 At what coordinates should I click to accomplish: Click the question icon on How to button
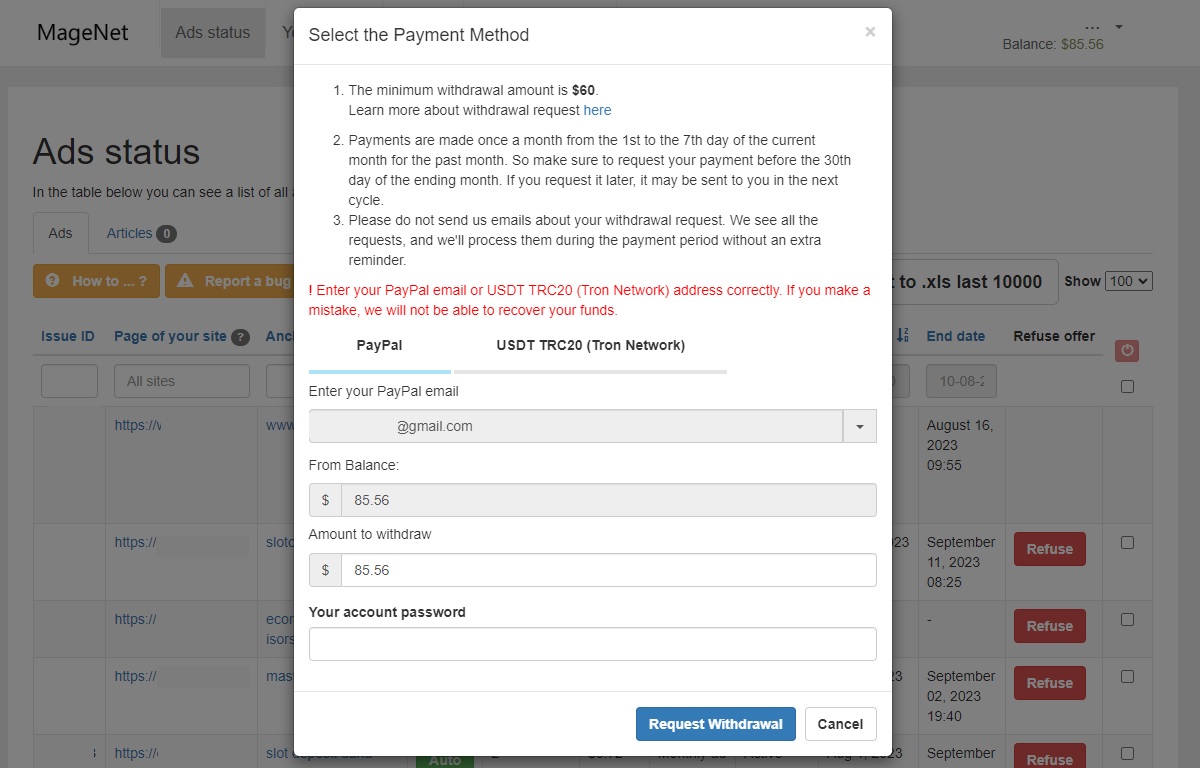tap(52, 281)
